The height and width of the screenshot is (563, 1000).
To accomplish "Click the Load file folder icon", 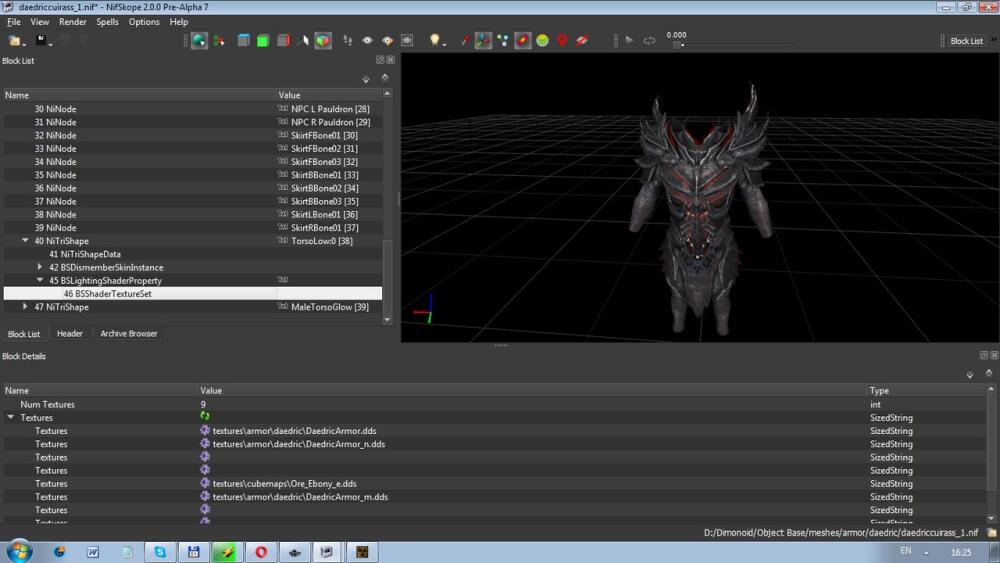I will 13,40.
